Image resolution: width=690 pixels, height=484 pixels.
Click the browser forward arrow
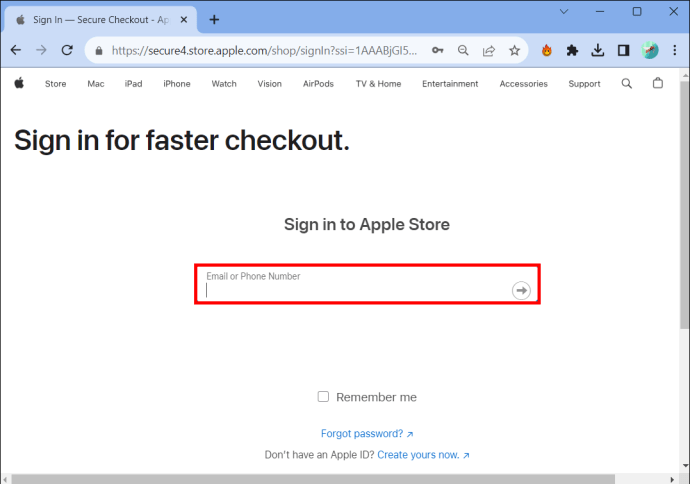[41, 50]
